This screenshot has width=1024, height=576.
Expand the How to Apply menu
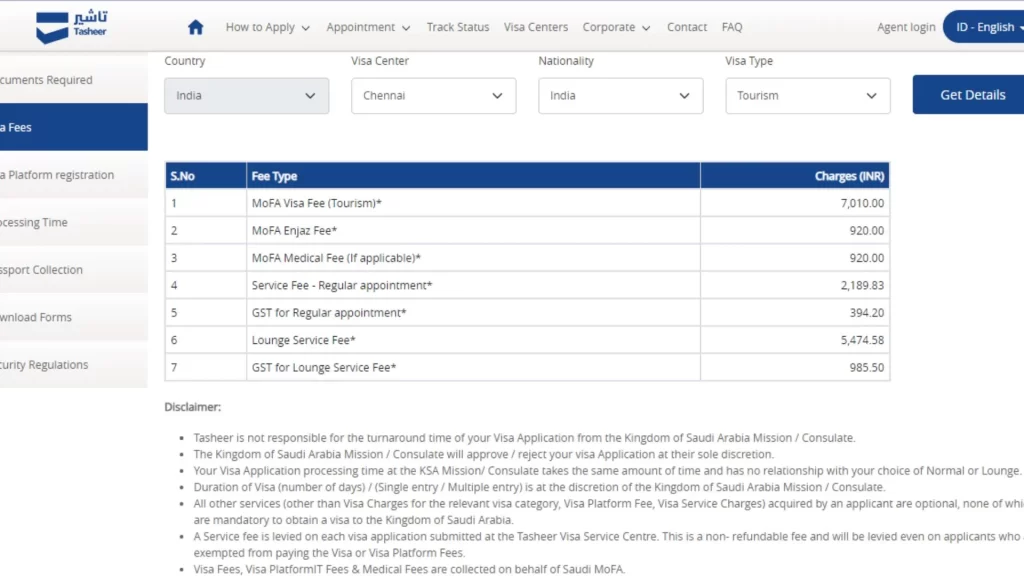267,27
